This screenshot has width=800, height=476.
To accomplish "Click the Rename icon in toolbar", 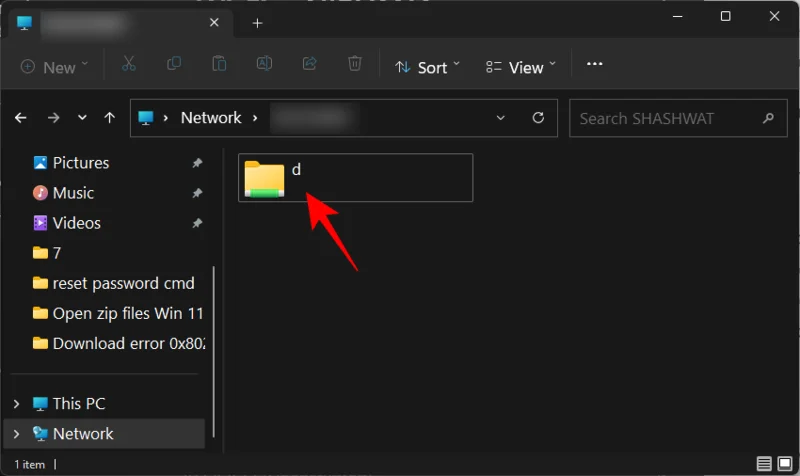I will (x=264, y=64).
